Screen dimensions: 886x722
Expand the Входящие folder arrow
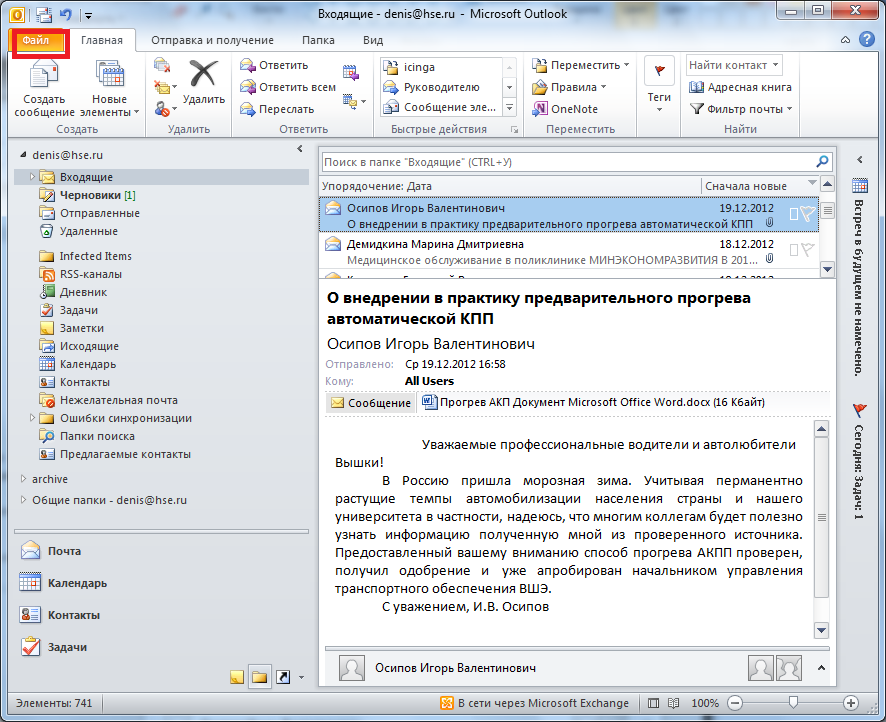(32, 177)
